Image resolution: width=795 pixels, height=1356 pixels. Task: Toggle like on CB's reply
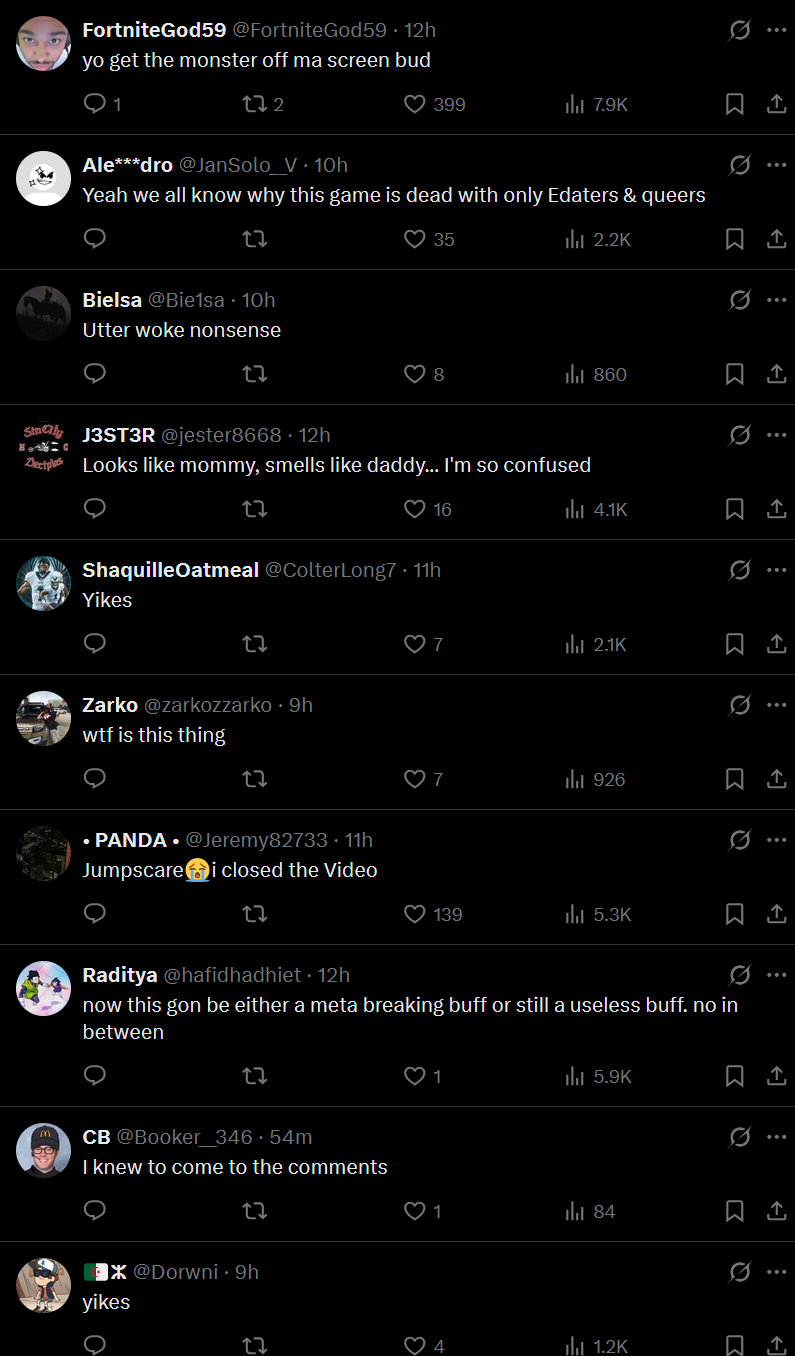[x=422, y=1211]
